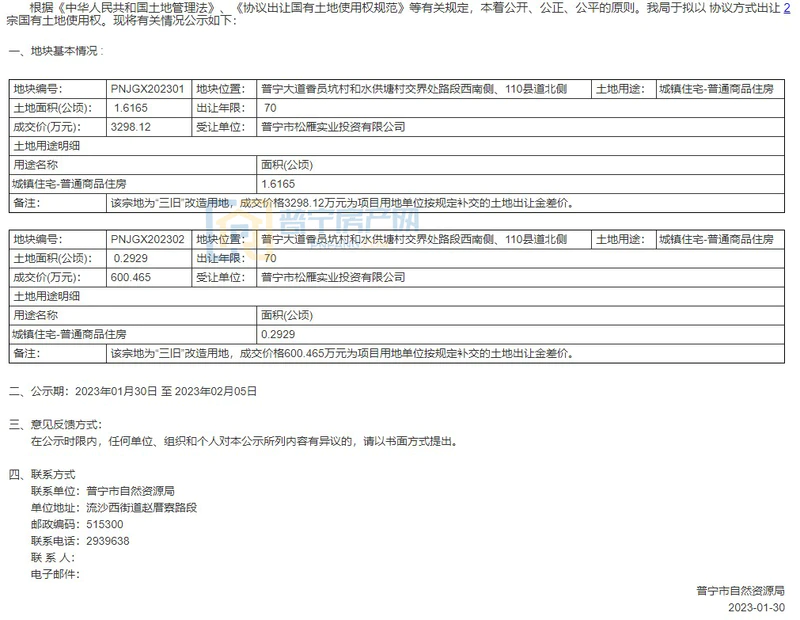Click the 3298.12 transaction price value
The image size is (800, 620).
click(x=133, y=127)
